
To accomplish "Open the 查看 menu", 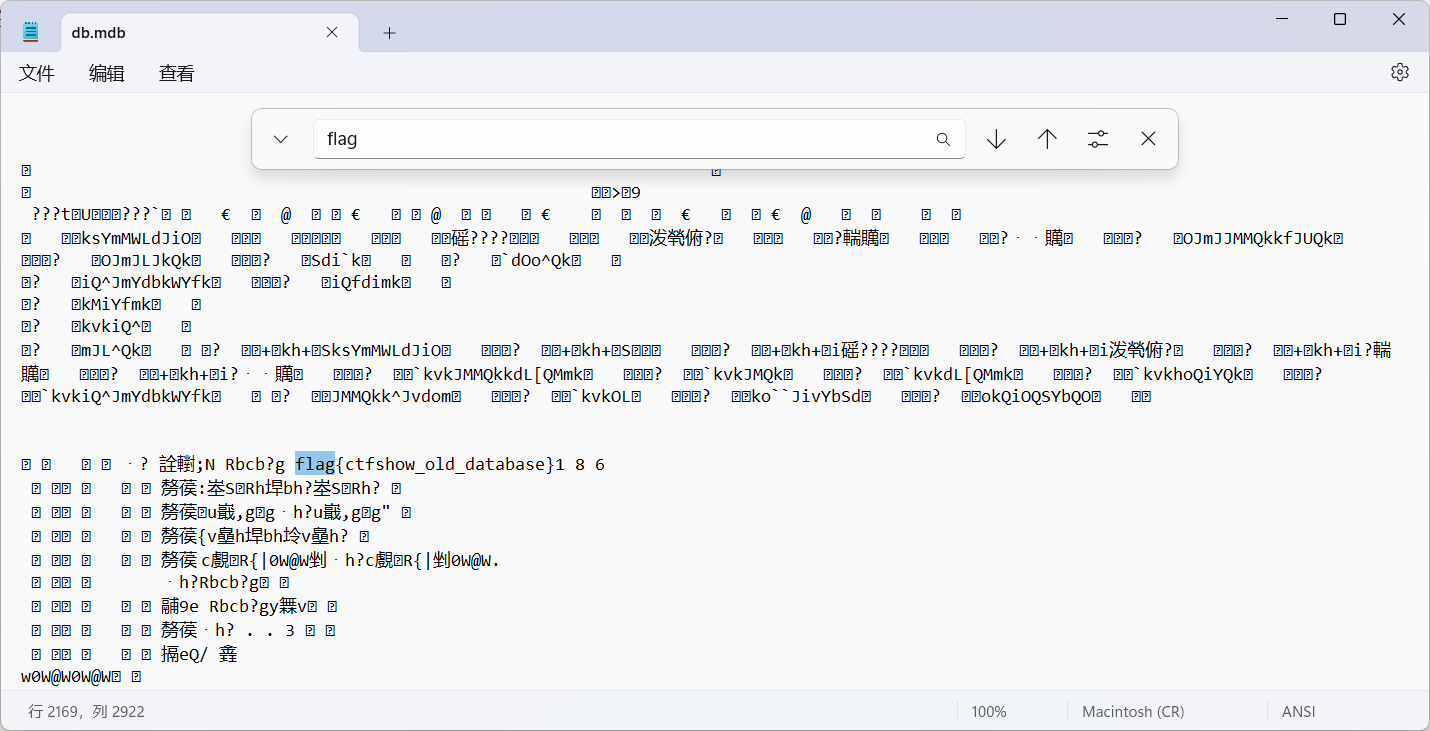I will (x=177, y=73).
